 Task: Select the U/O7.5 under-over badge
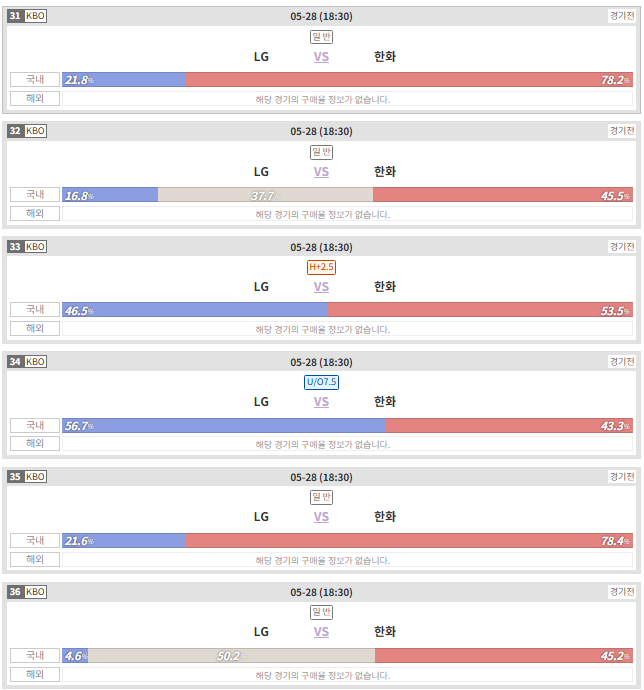point(321,382)
